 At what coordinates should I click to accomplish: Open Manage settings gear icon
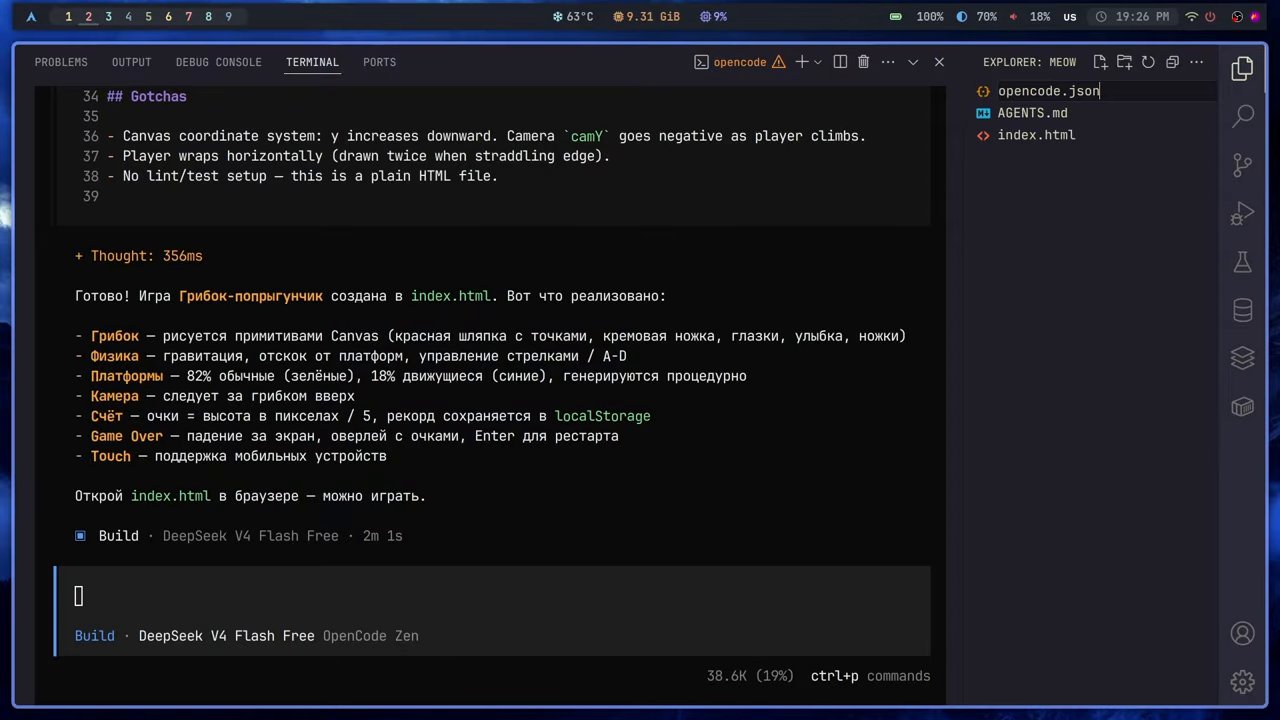1243,682
